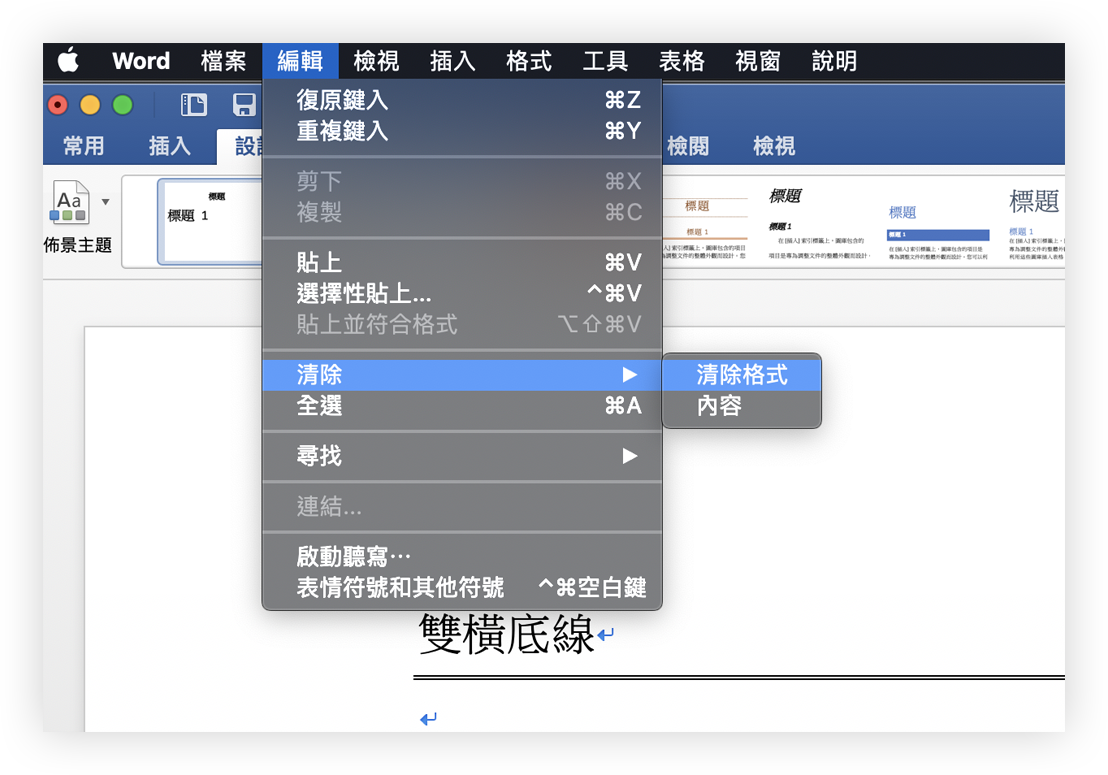Close the 編輯 menu in menu bar

300,61
